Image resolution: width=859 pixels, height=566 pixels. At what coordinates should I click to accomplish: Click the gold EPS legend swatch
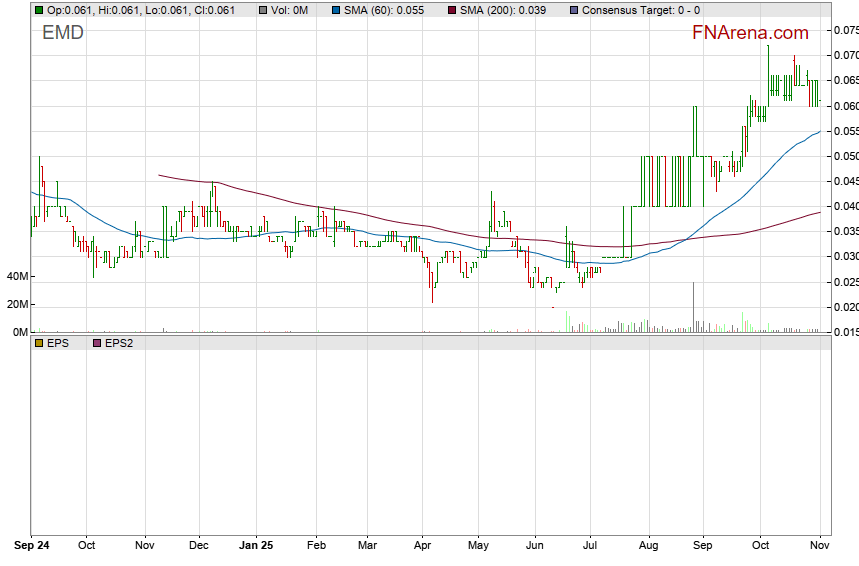(x=39, y=343)
